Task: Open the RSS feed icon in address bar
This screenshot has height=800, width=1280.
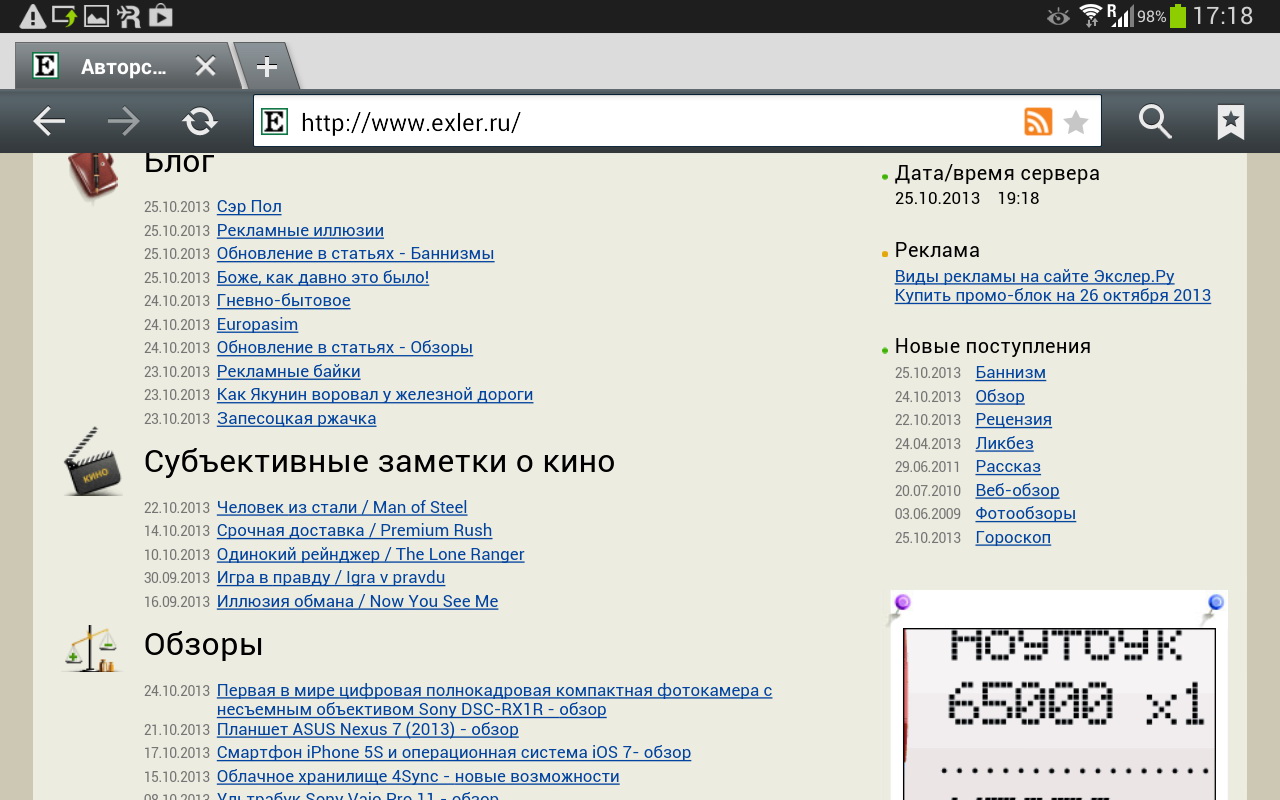Action: pyautogui.click(x=1038, y=122)
